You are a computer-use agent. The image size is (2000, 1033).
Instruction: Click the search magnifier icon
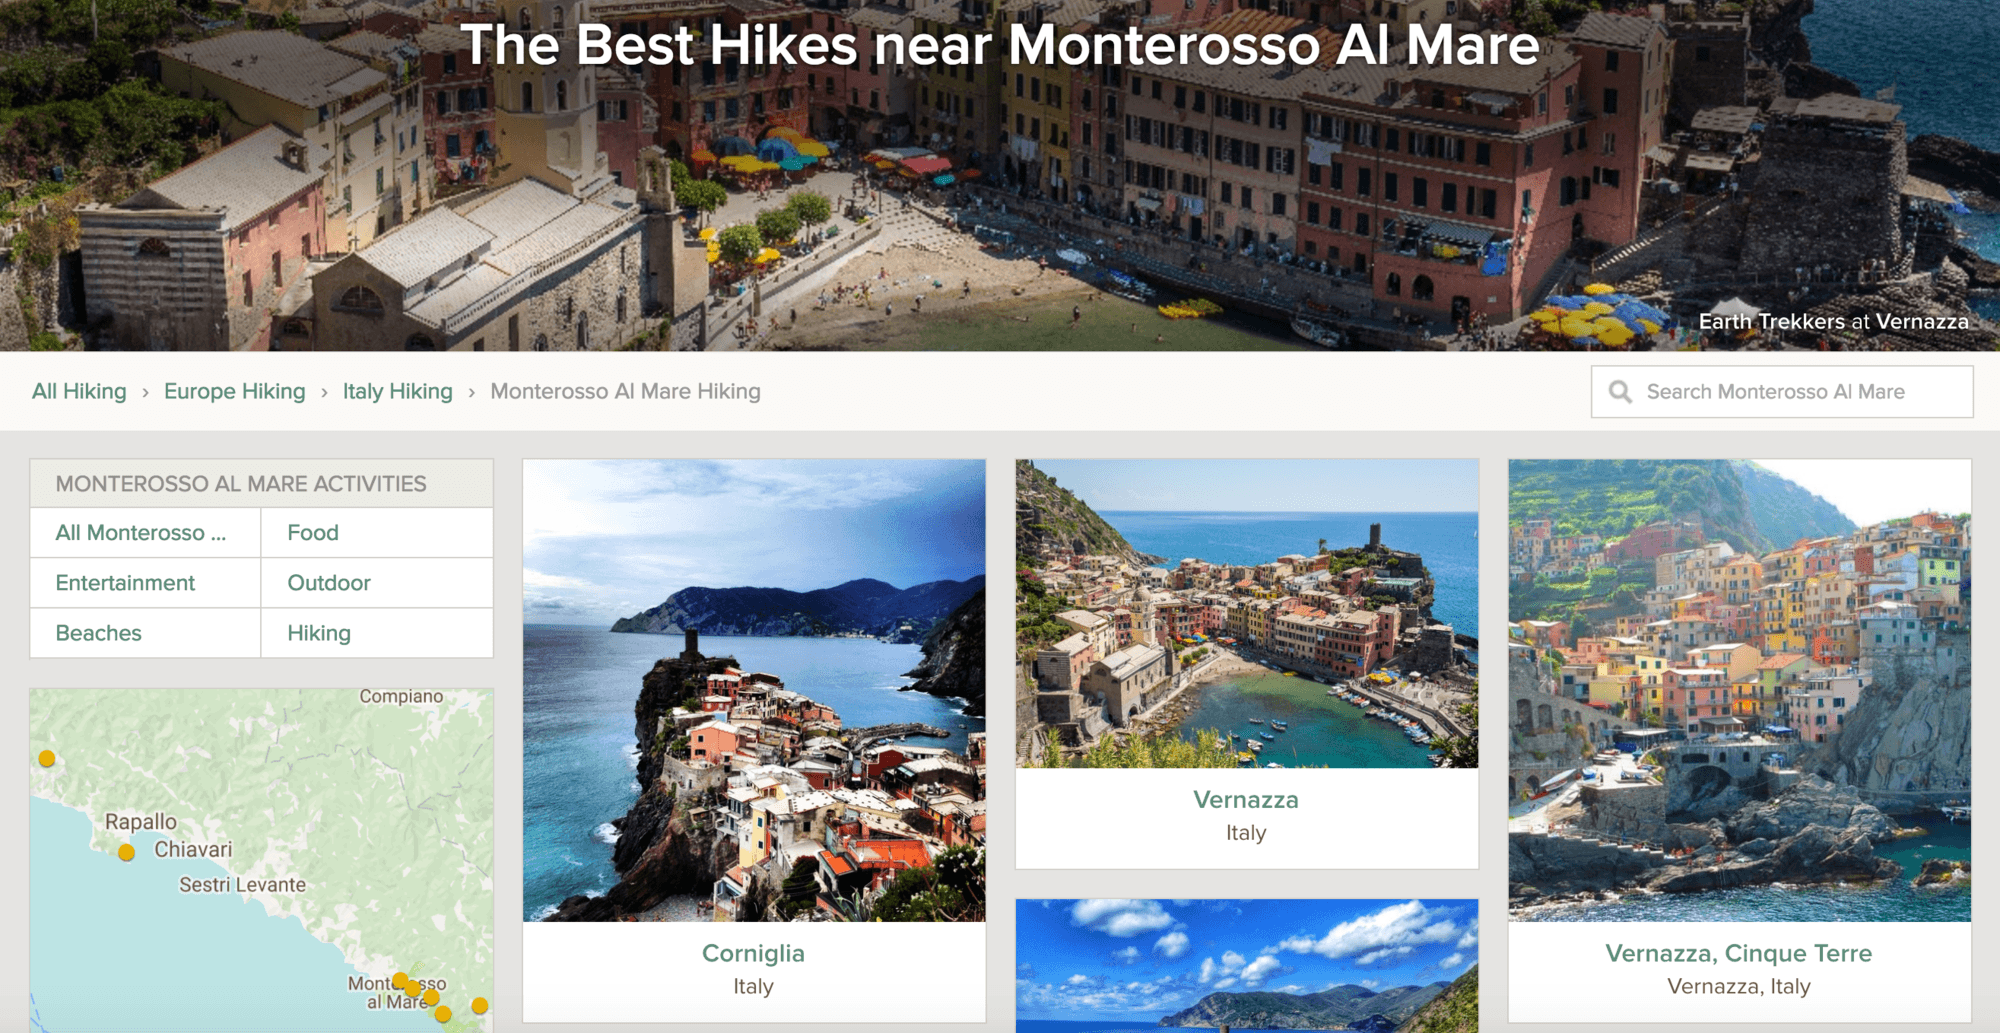coord(1620,392)
